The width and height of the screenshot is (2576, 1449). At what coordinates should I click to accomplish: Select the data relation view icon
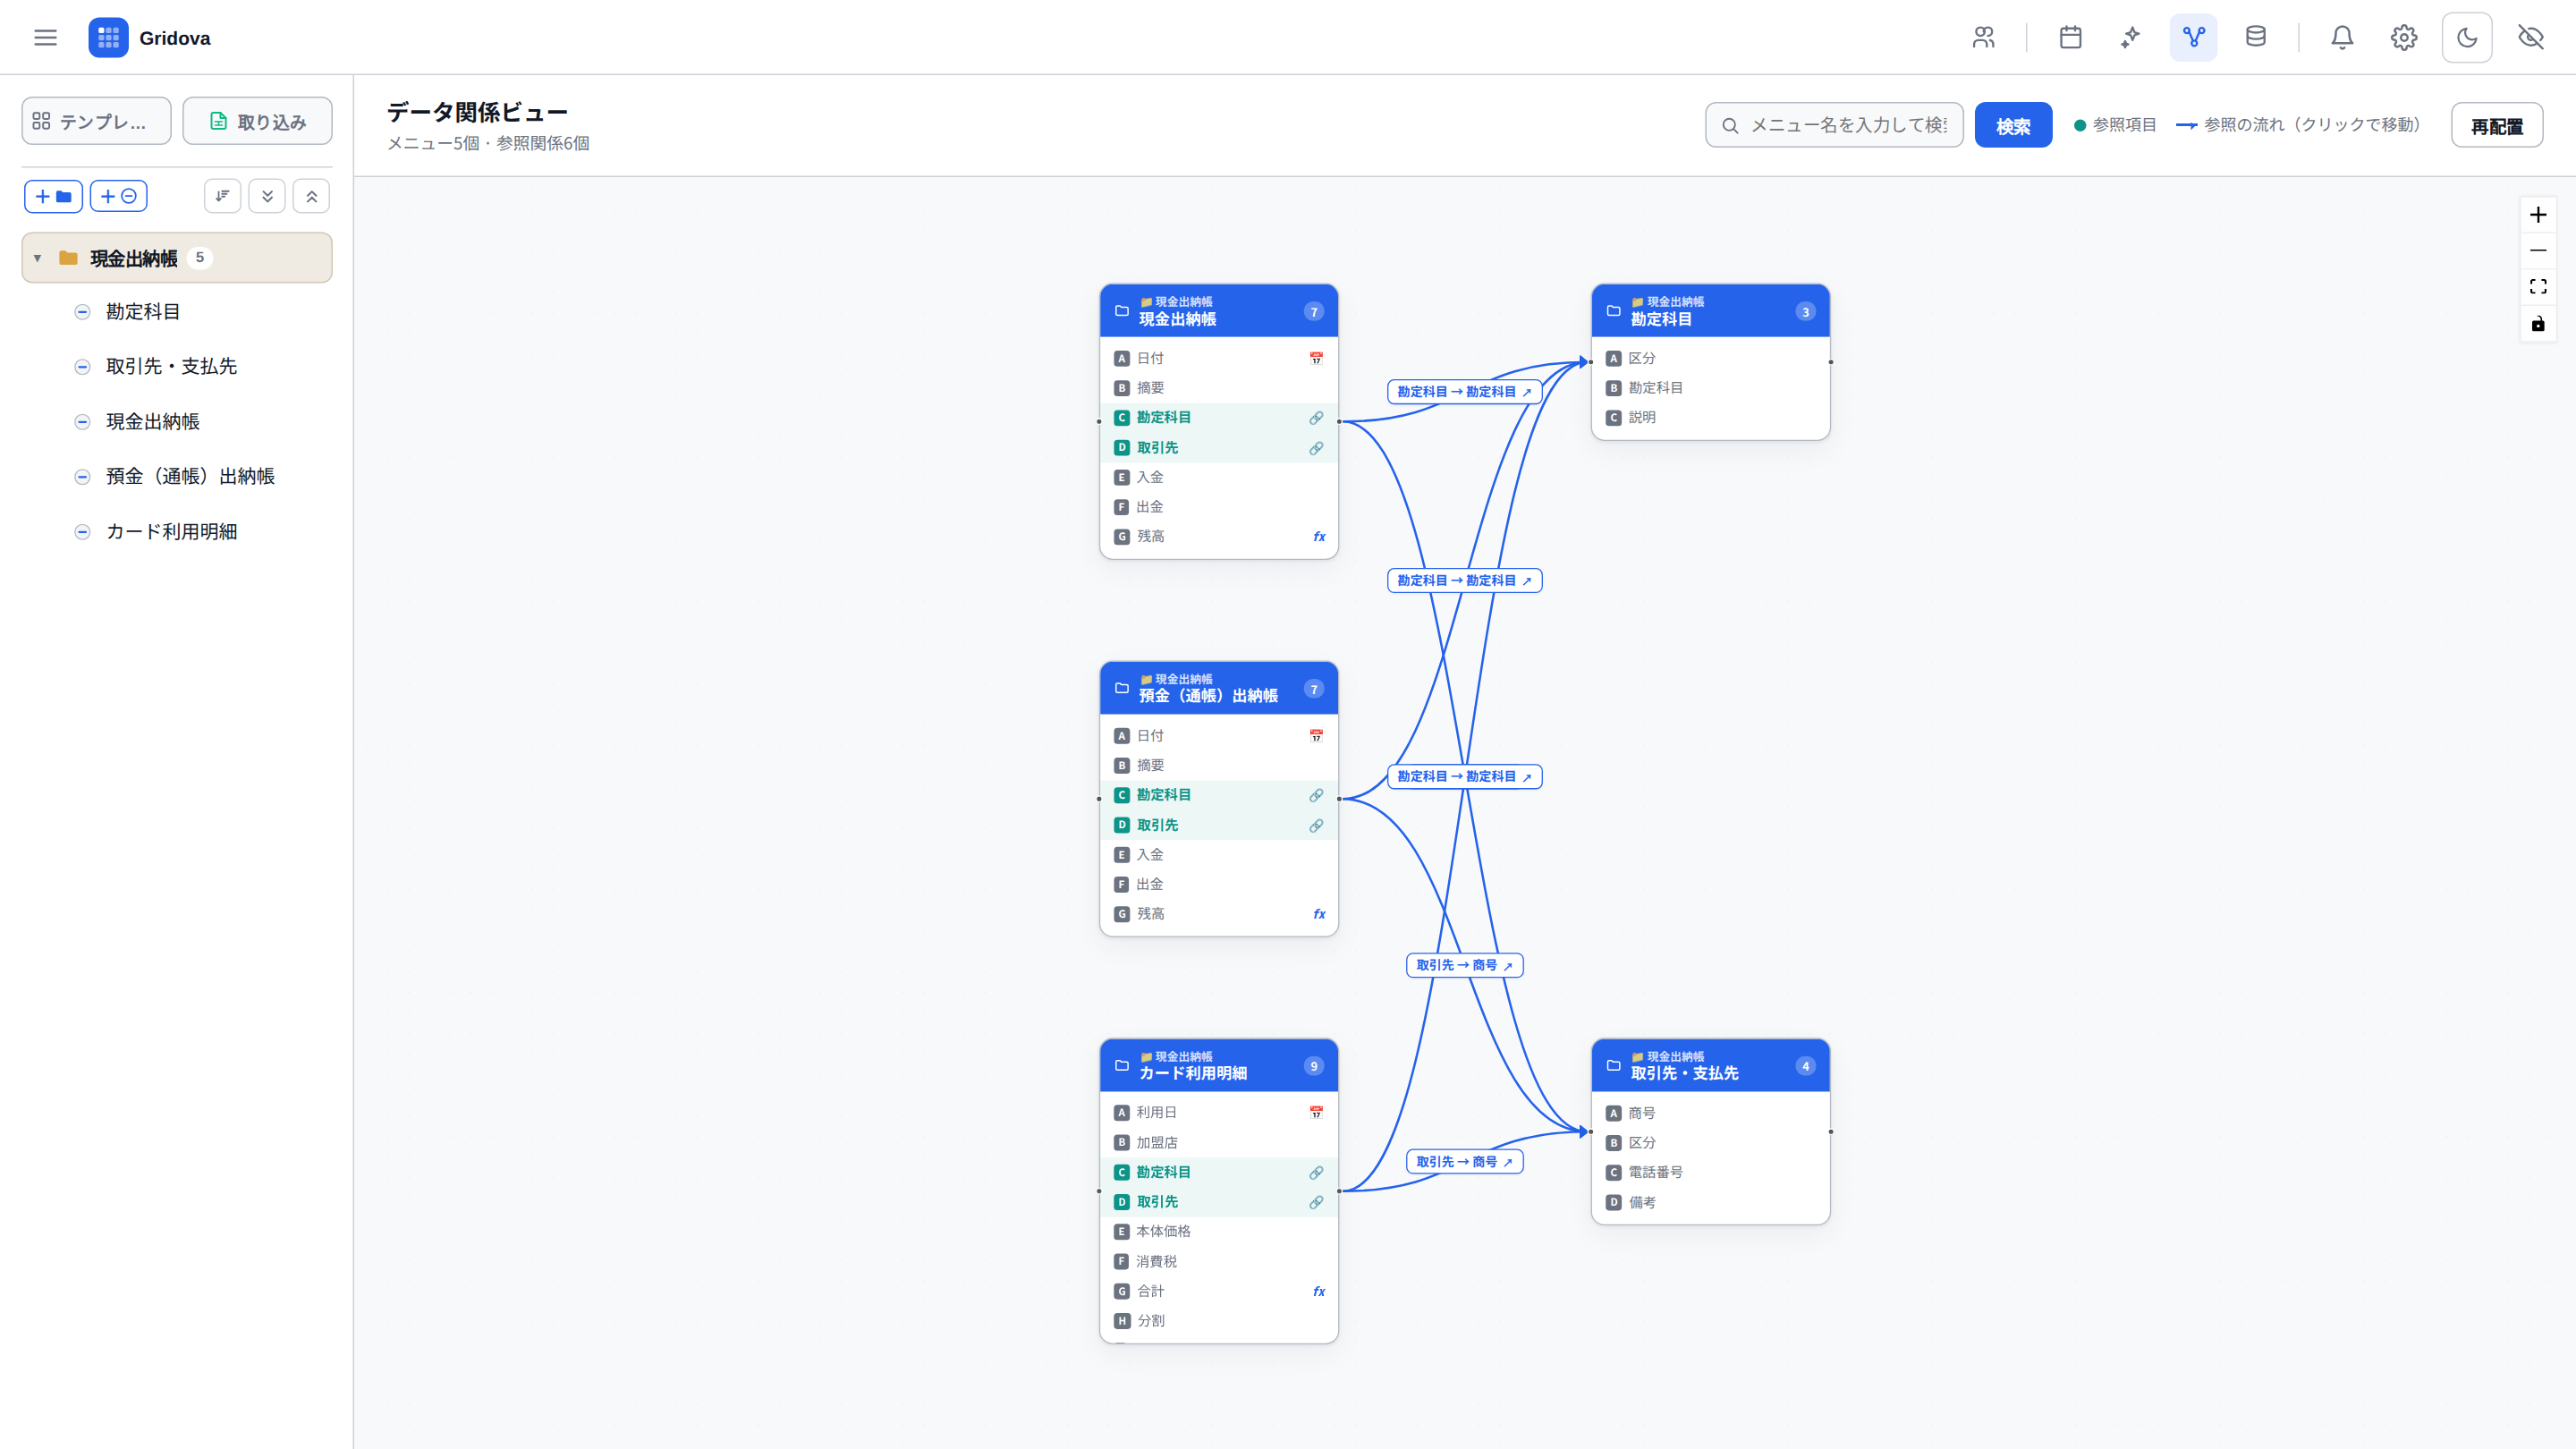[2193, 37]
